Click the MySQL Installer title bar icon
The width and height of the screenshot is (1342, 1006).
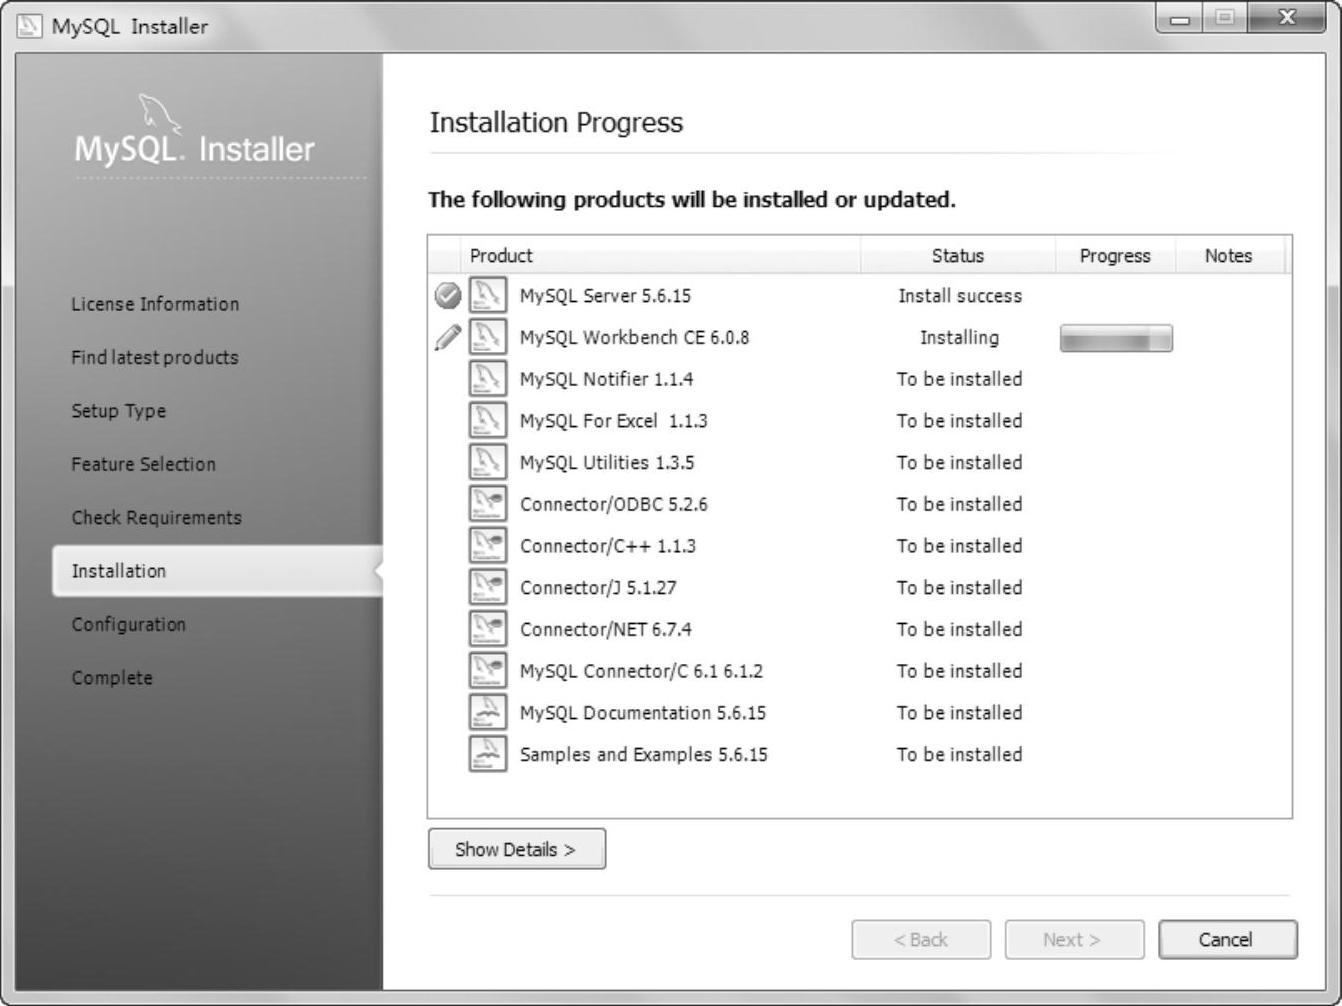(30, 25)
